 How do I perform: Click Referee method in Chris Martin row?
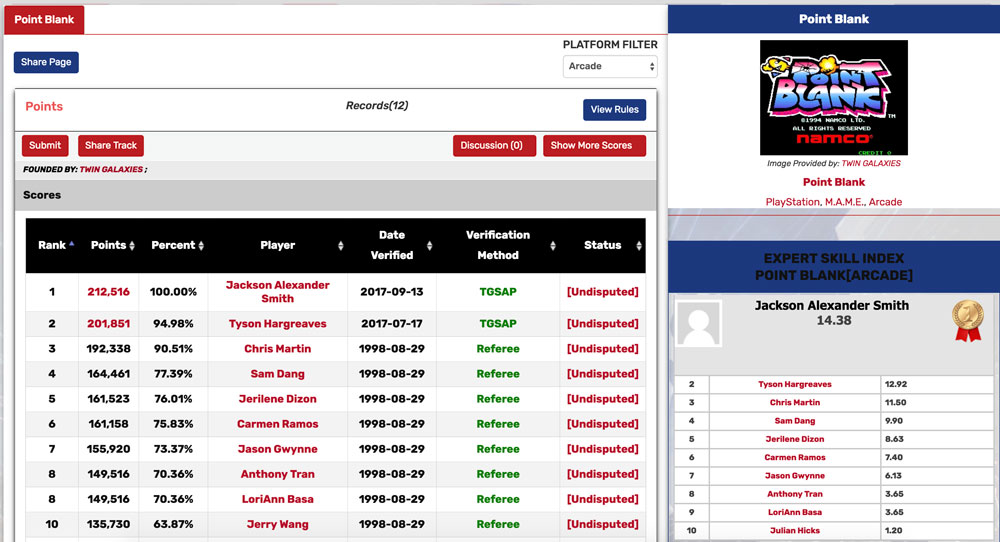[x=498, y=349]
